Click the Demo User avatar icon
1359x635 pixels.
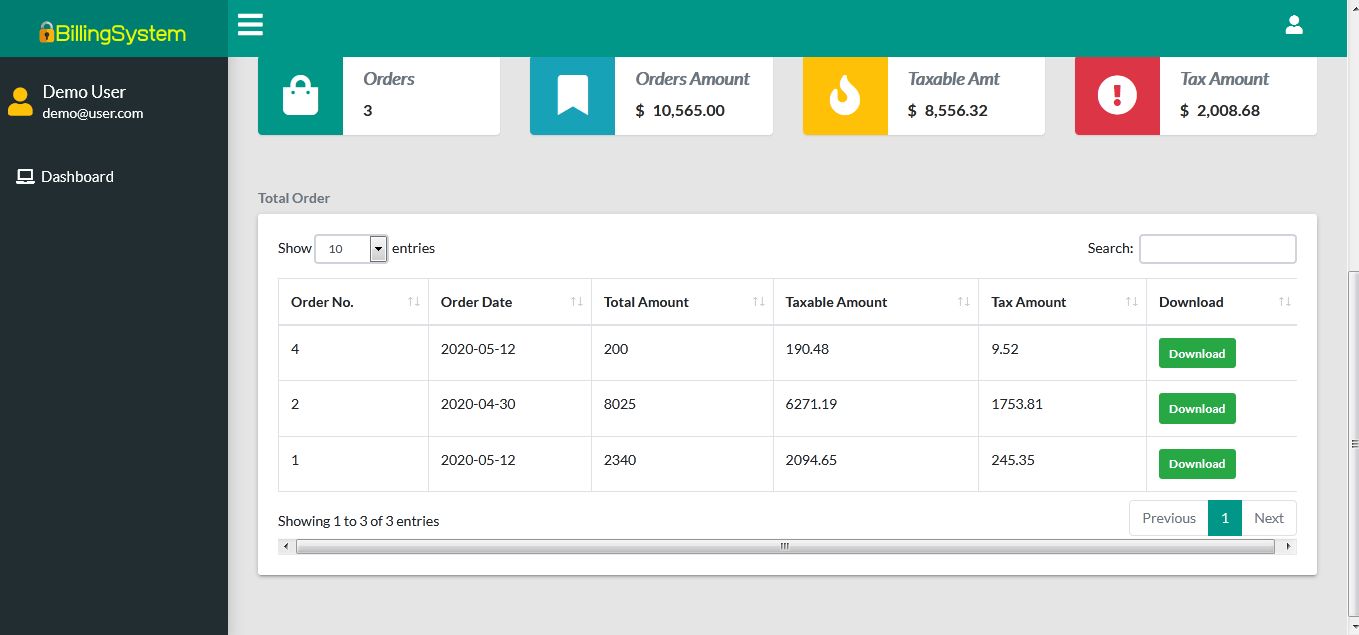20,101
